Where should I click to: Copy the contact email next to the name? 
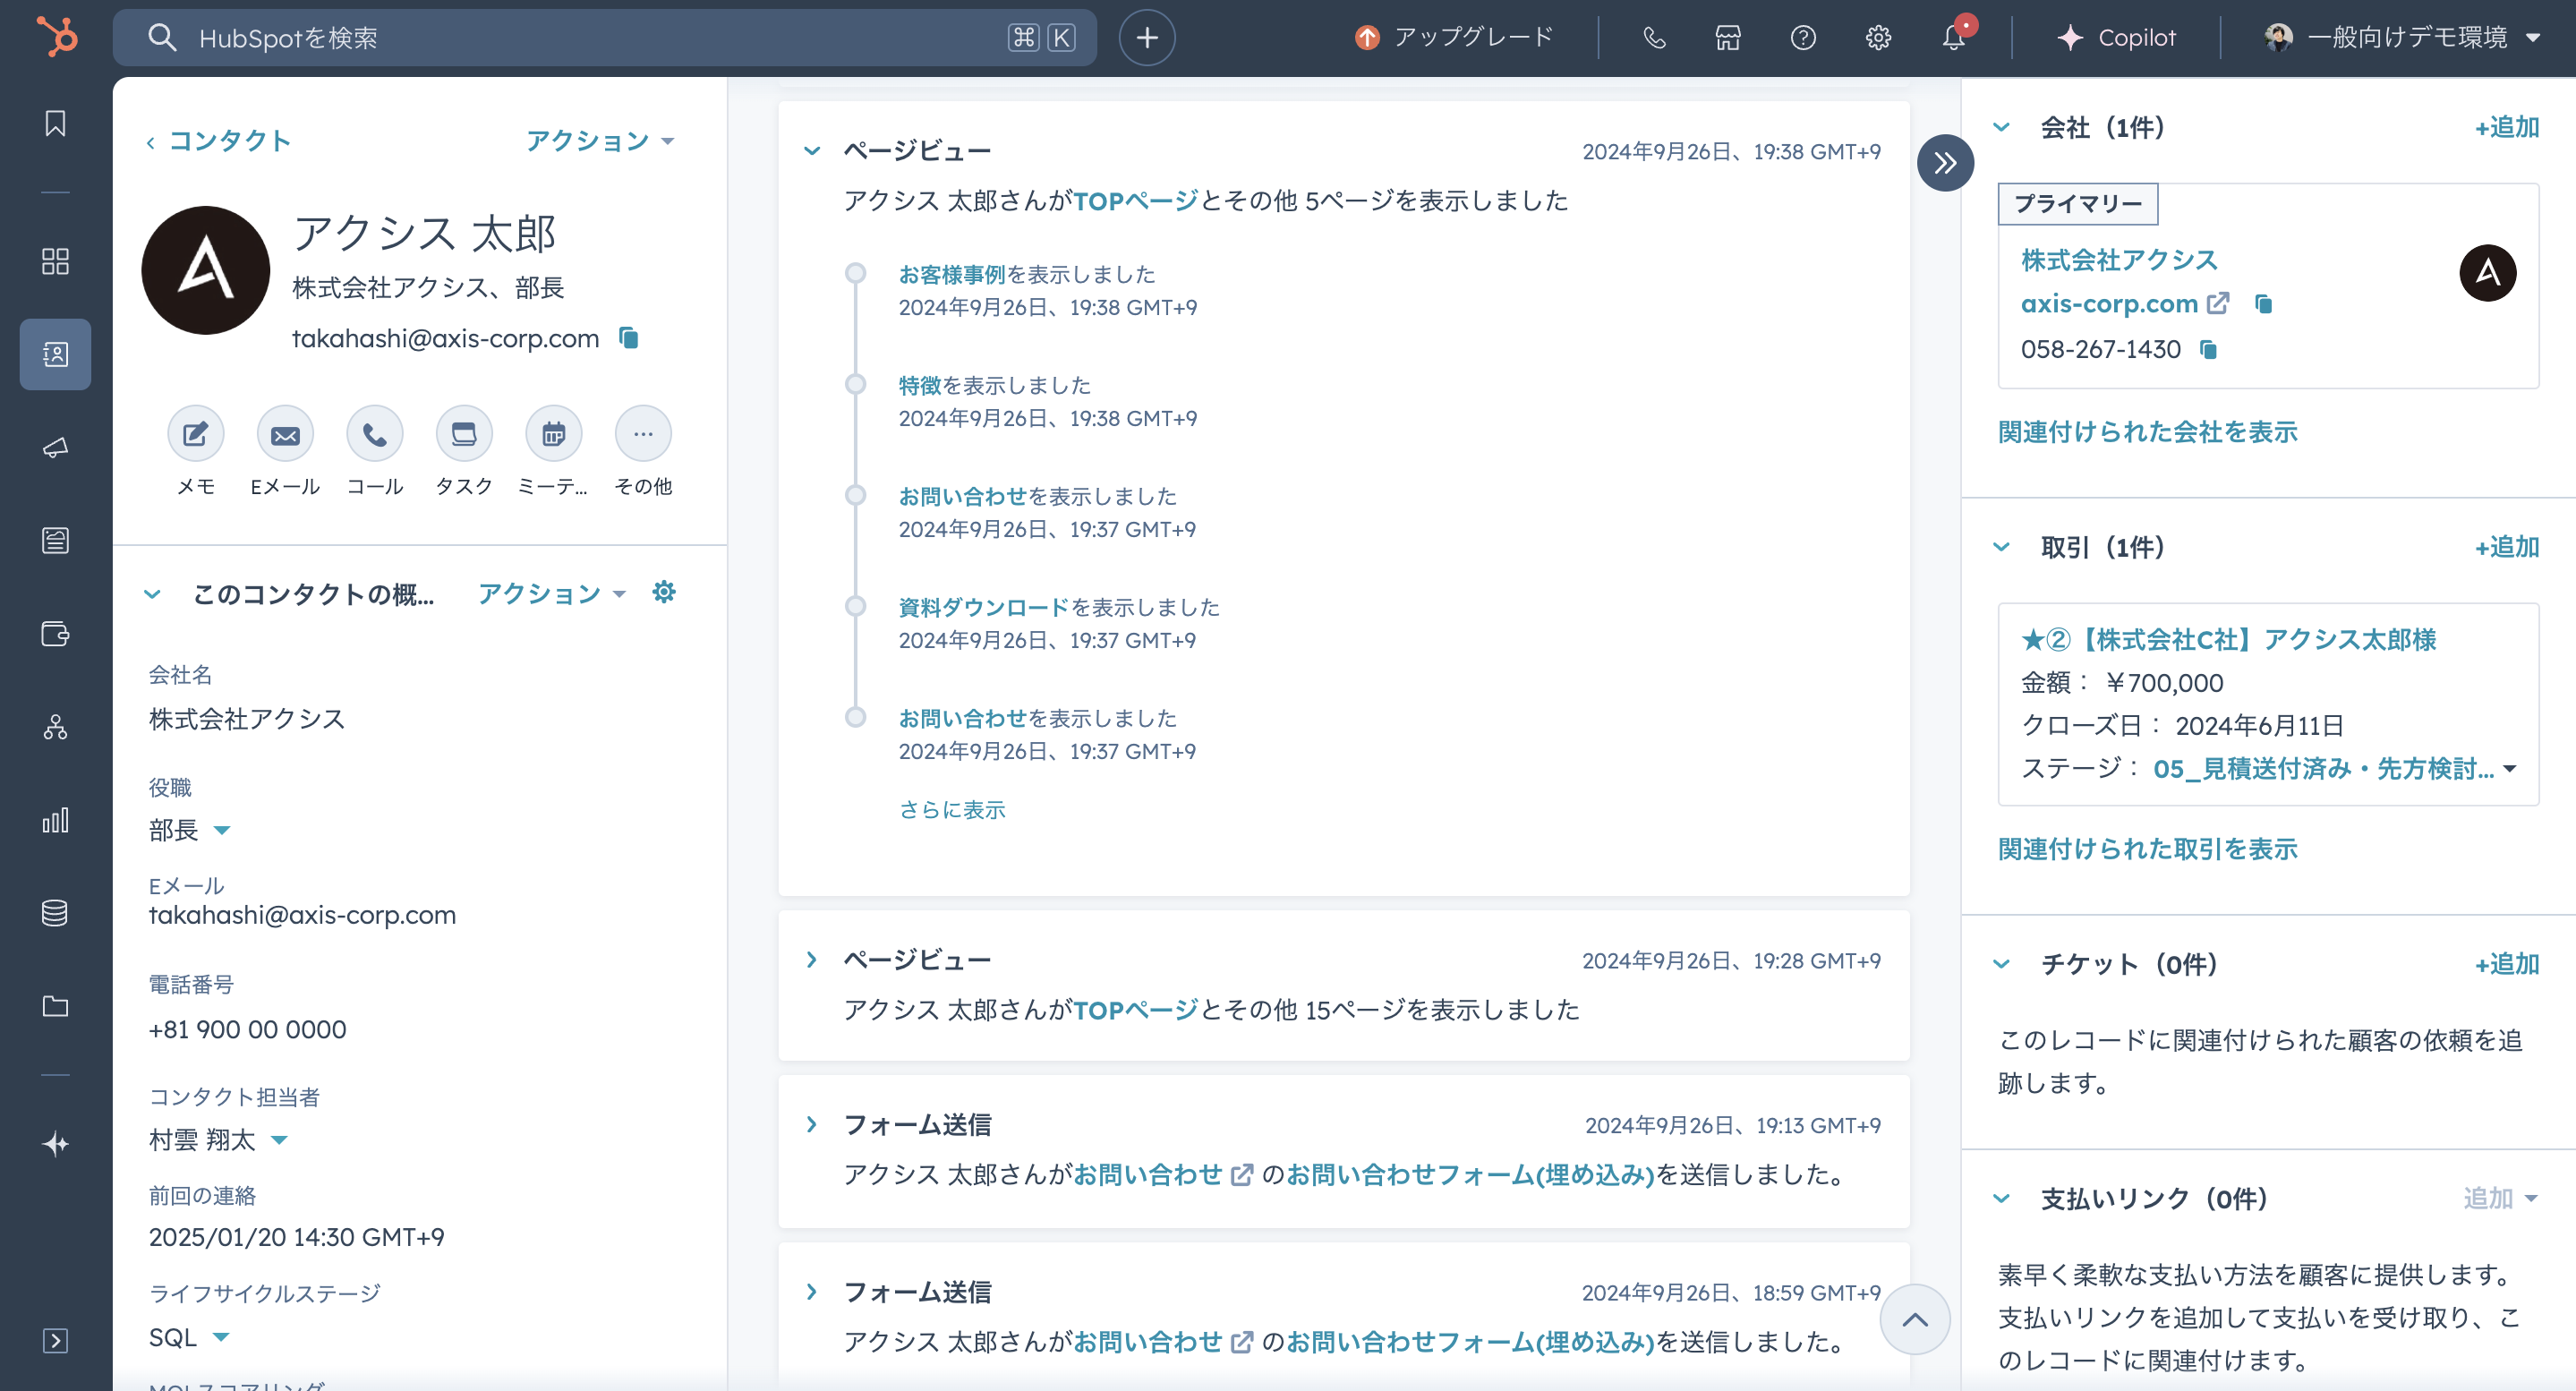pos(628,338)
